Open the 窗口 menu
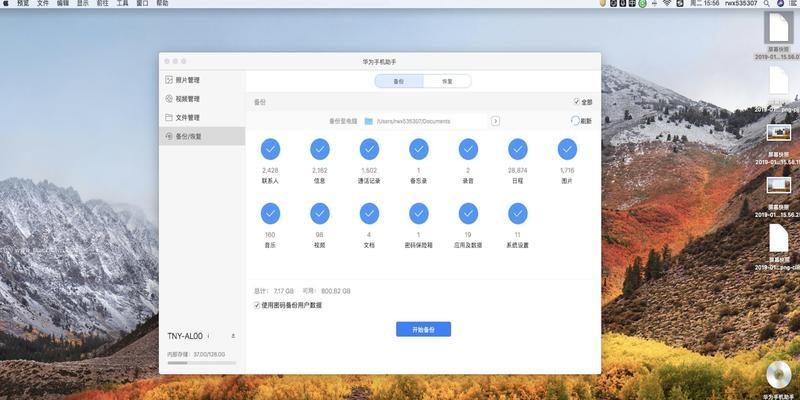Viewport: 800px width, 400px height. pyautogui.click(x=142, y=3)
